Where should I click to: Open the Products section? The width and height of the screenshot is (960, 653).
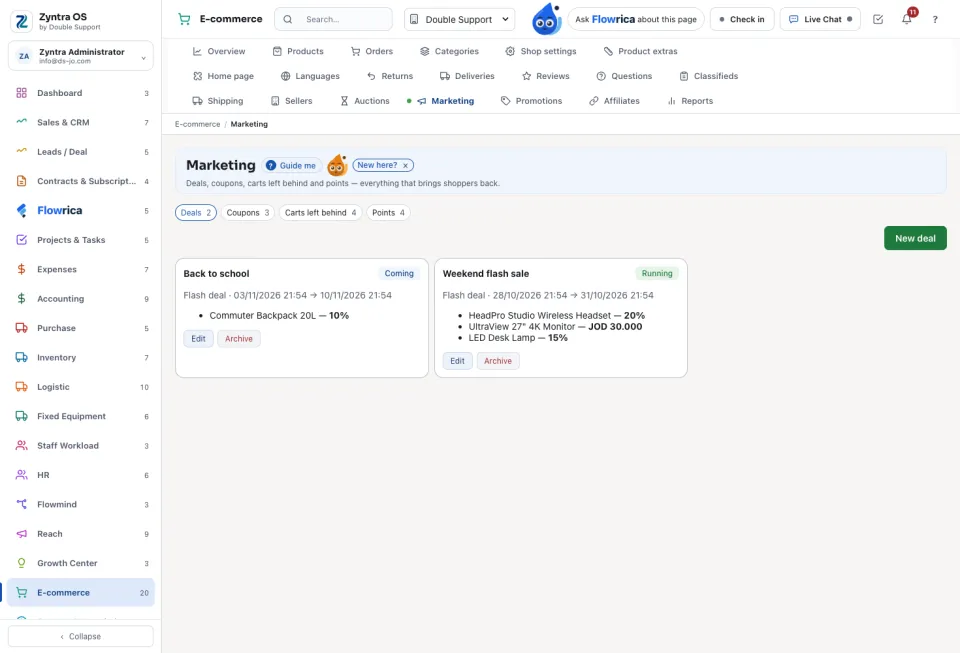pyautogui.click(x=298, y=51)
